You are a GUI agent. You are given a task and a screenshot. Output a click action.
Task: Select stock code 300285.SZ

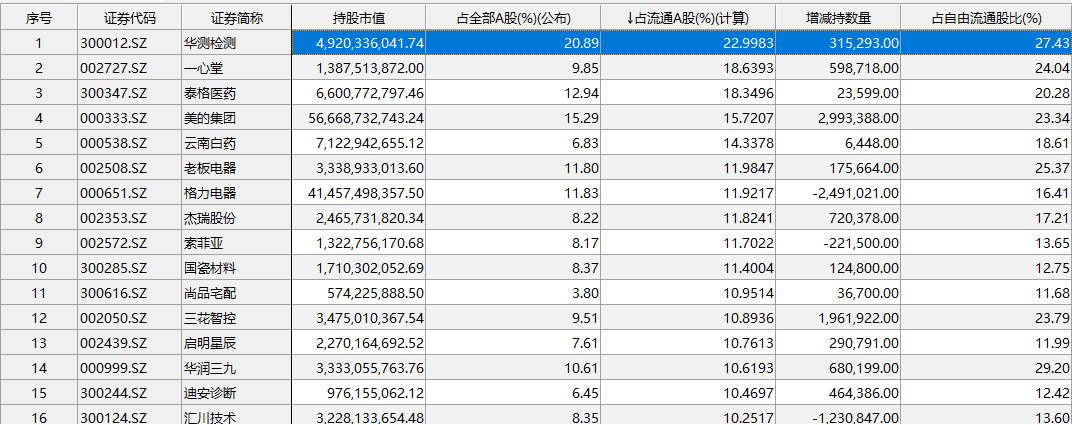pos(131,268)
